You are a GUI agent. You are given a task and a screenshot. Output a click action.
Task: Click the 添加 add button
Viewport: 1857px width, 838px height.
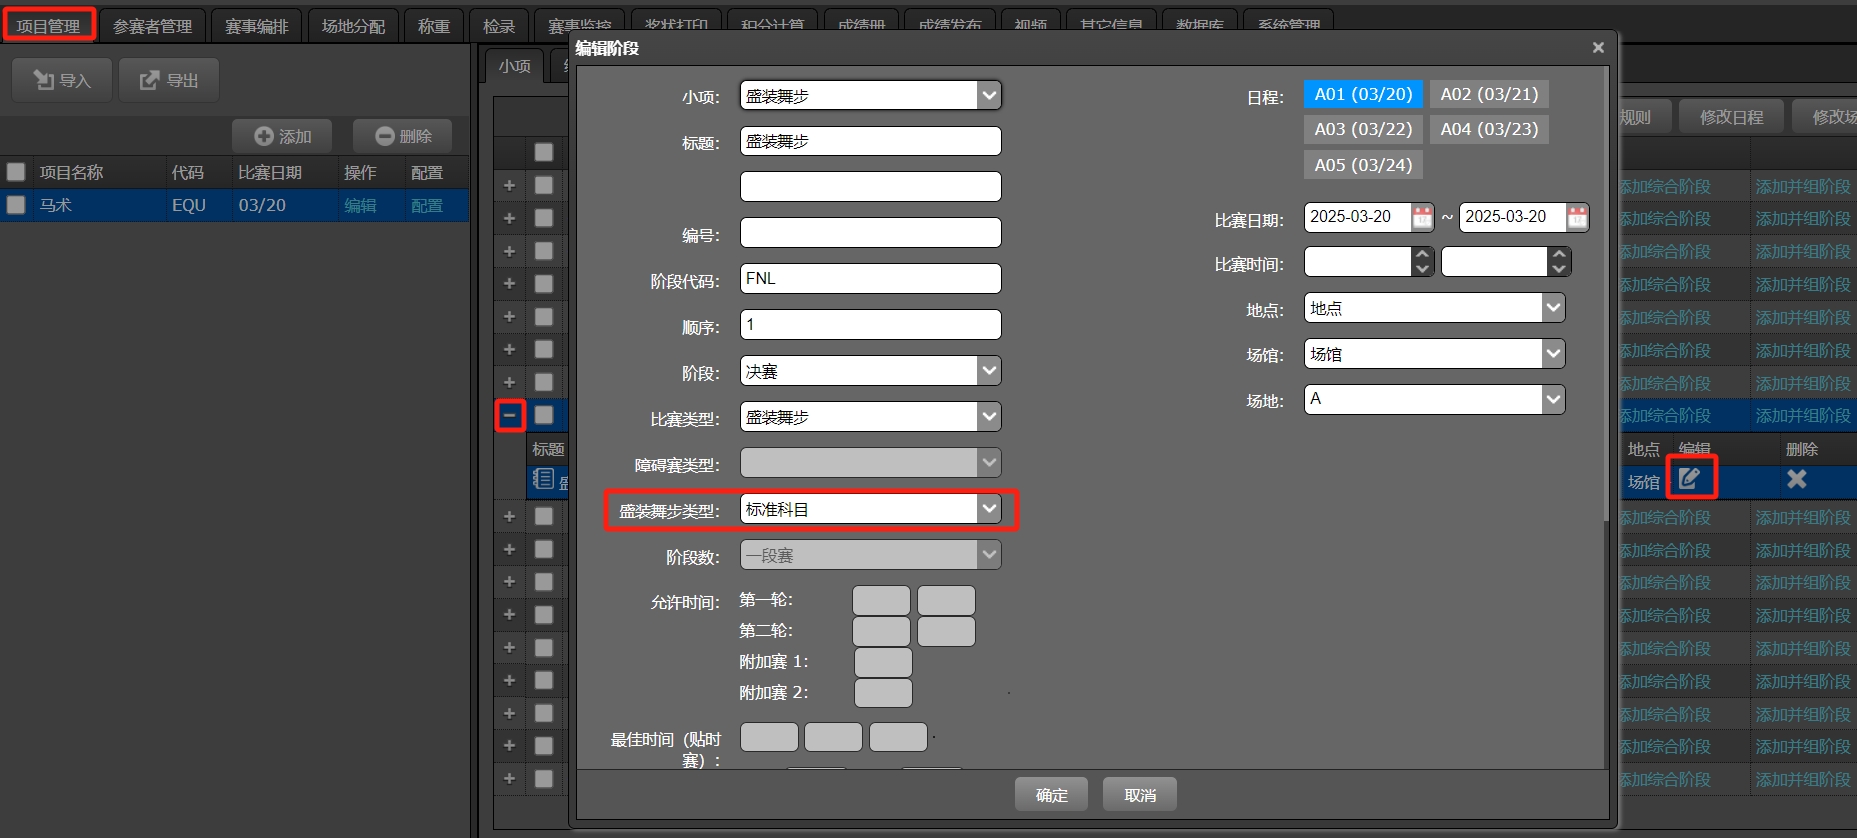[x=283, y=136]
